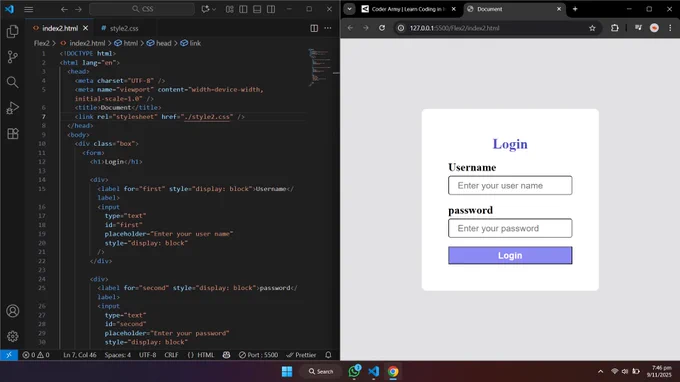Show hidden system tray icons chevron
Screen dimensions: 680x382
tap(601, 372)
